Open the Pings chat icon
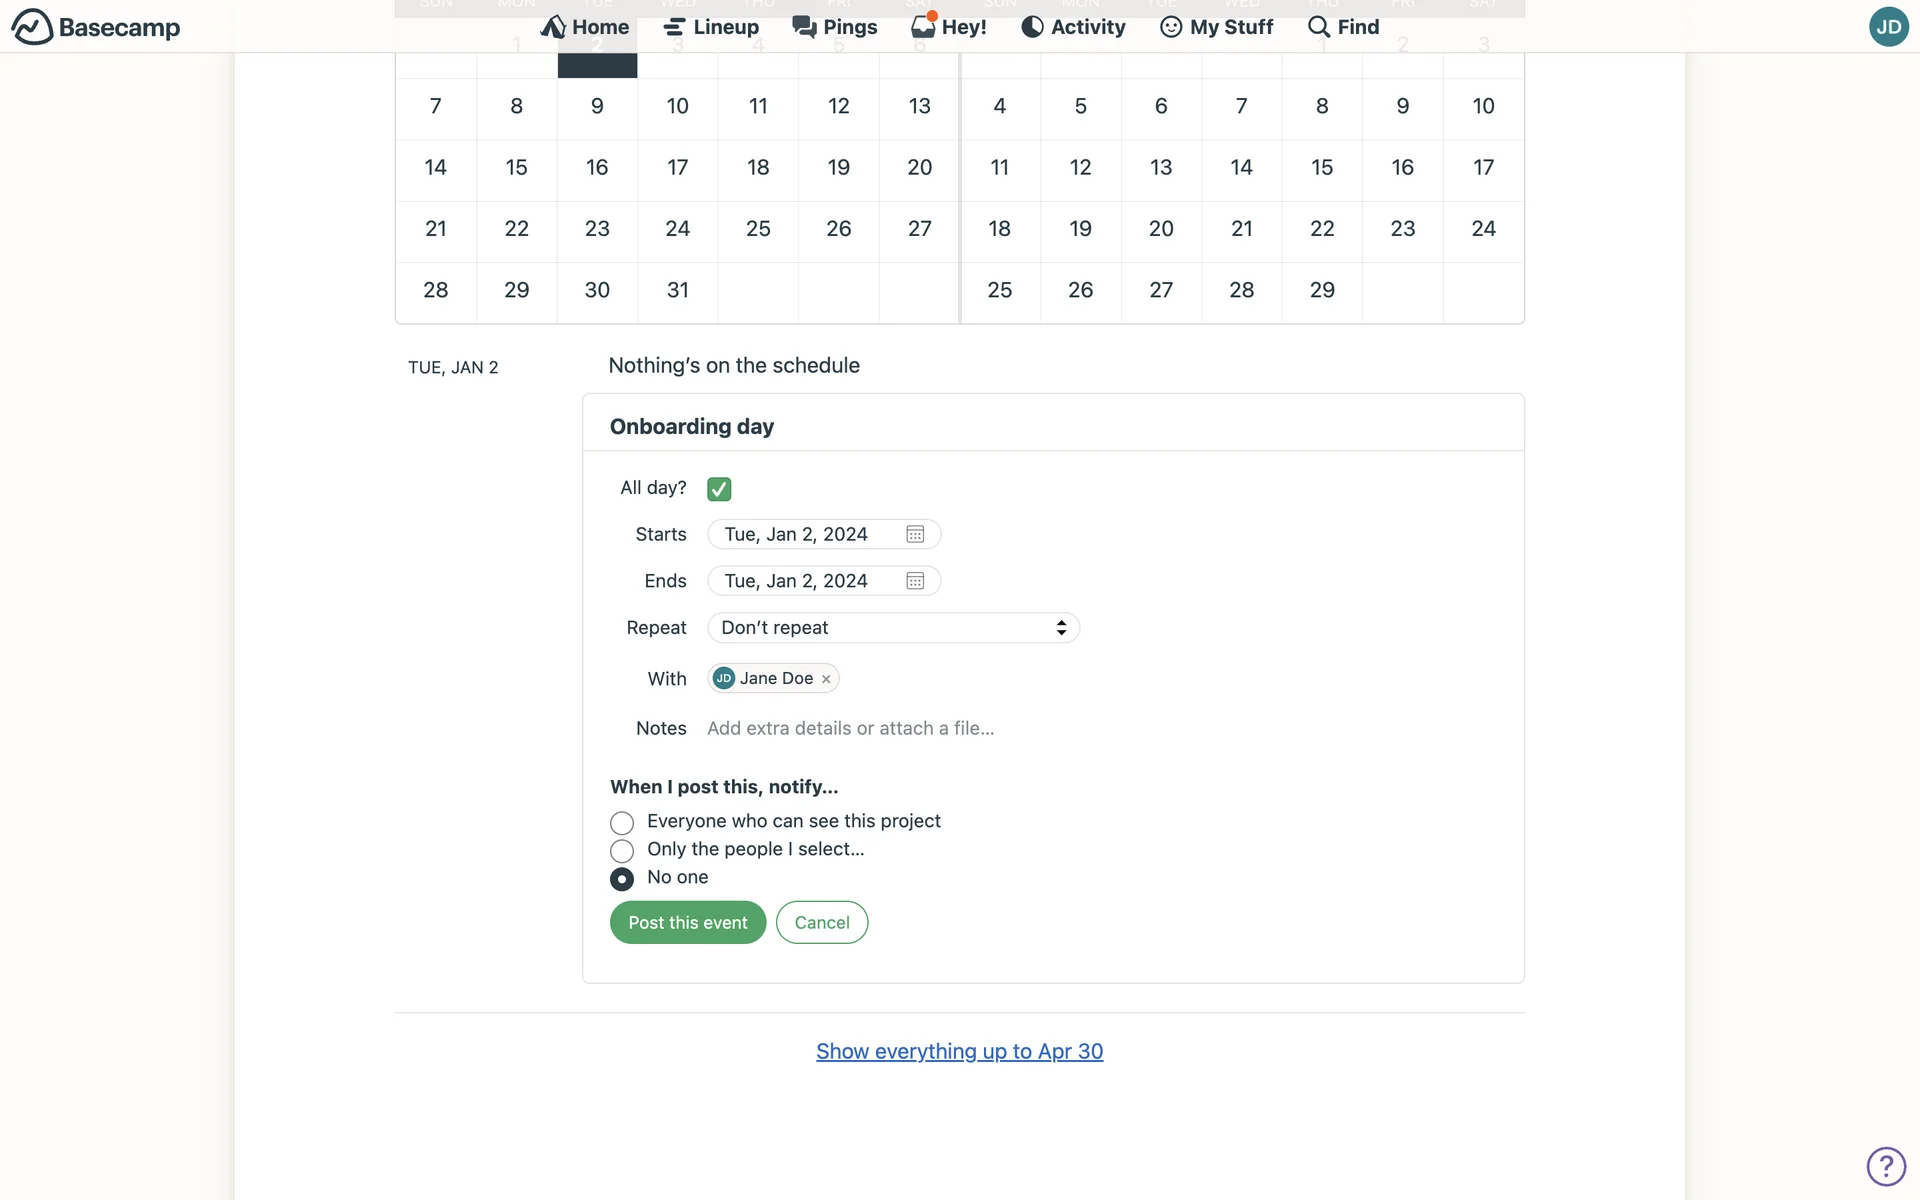Viewport: 1920px width, 1200px height. [804, 26]
